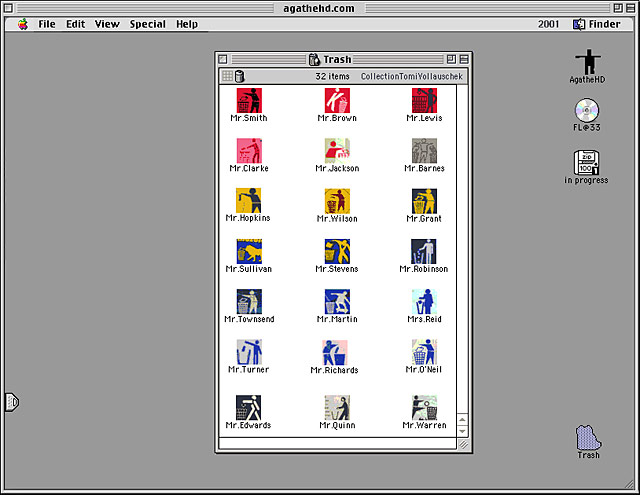Collapse the Trash window with windowshade box
This screenshot has width=640, height=495.
(x=464, y=59)
